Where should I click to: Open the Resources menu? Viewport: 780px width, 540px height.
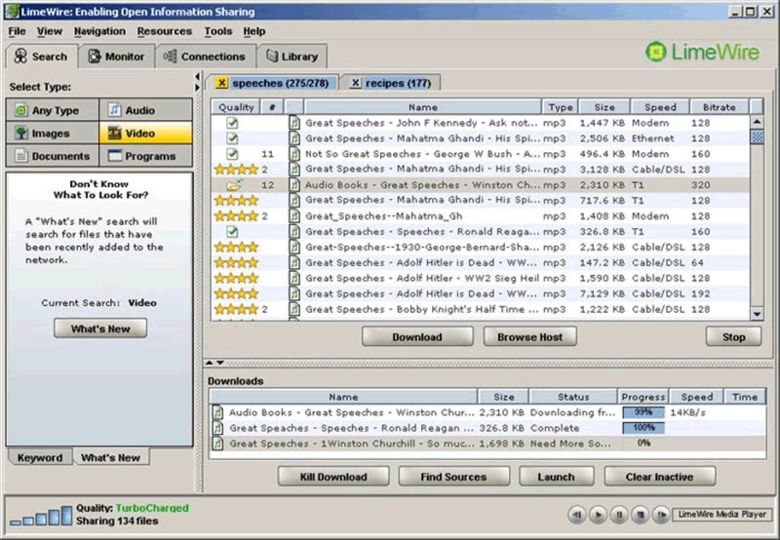point(165,31)
